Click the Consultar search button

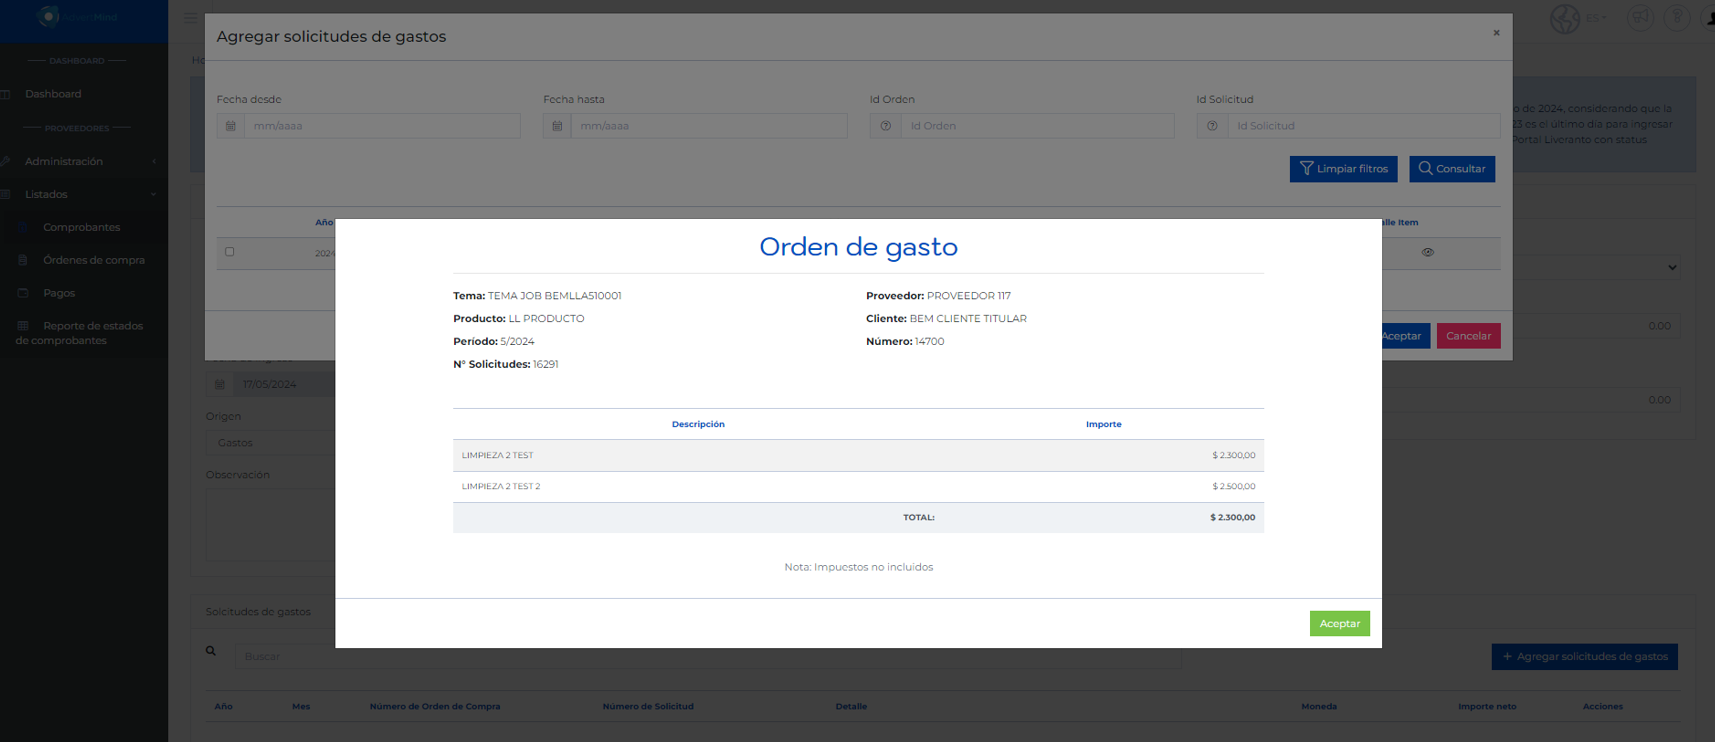click(1452, 169)
